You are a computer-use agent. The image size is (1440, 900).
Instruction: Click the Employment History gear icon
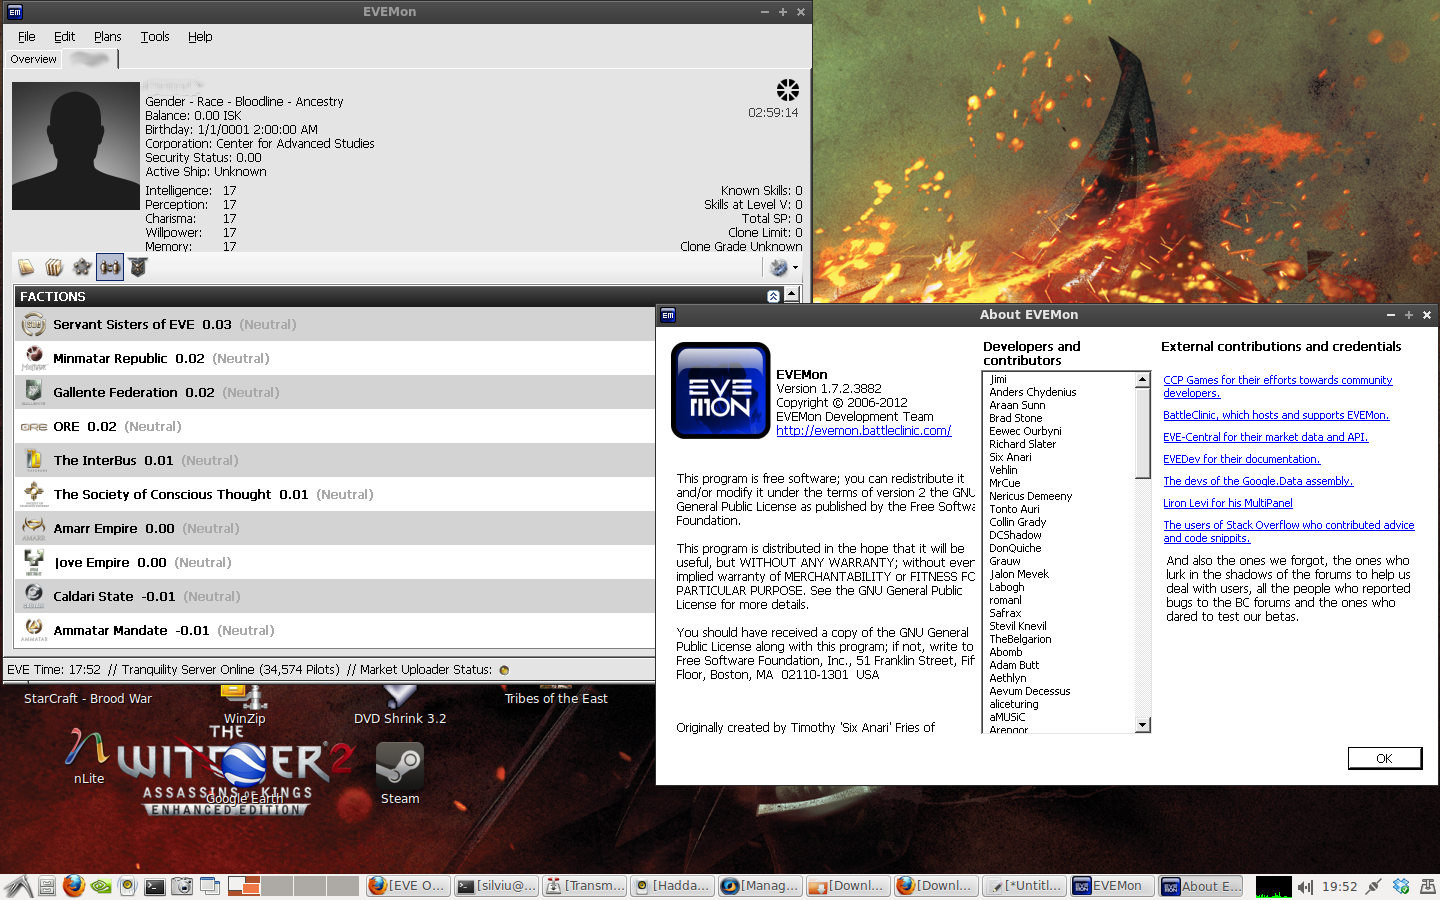point(82,267)
